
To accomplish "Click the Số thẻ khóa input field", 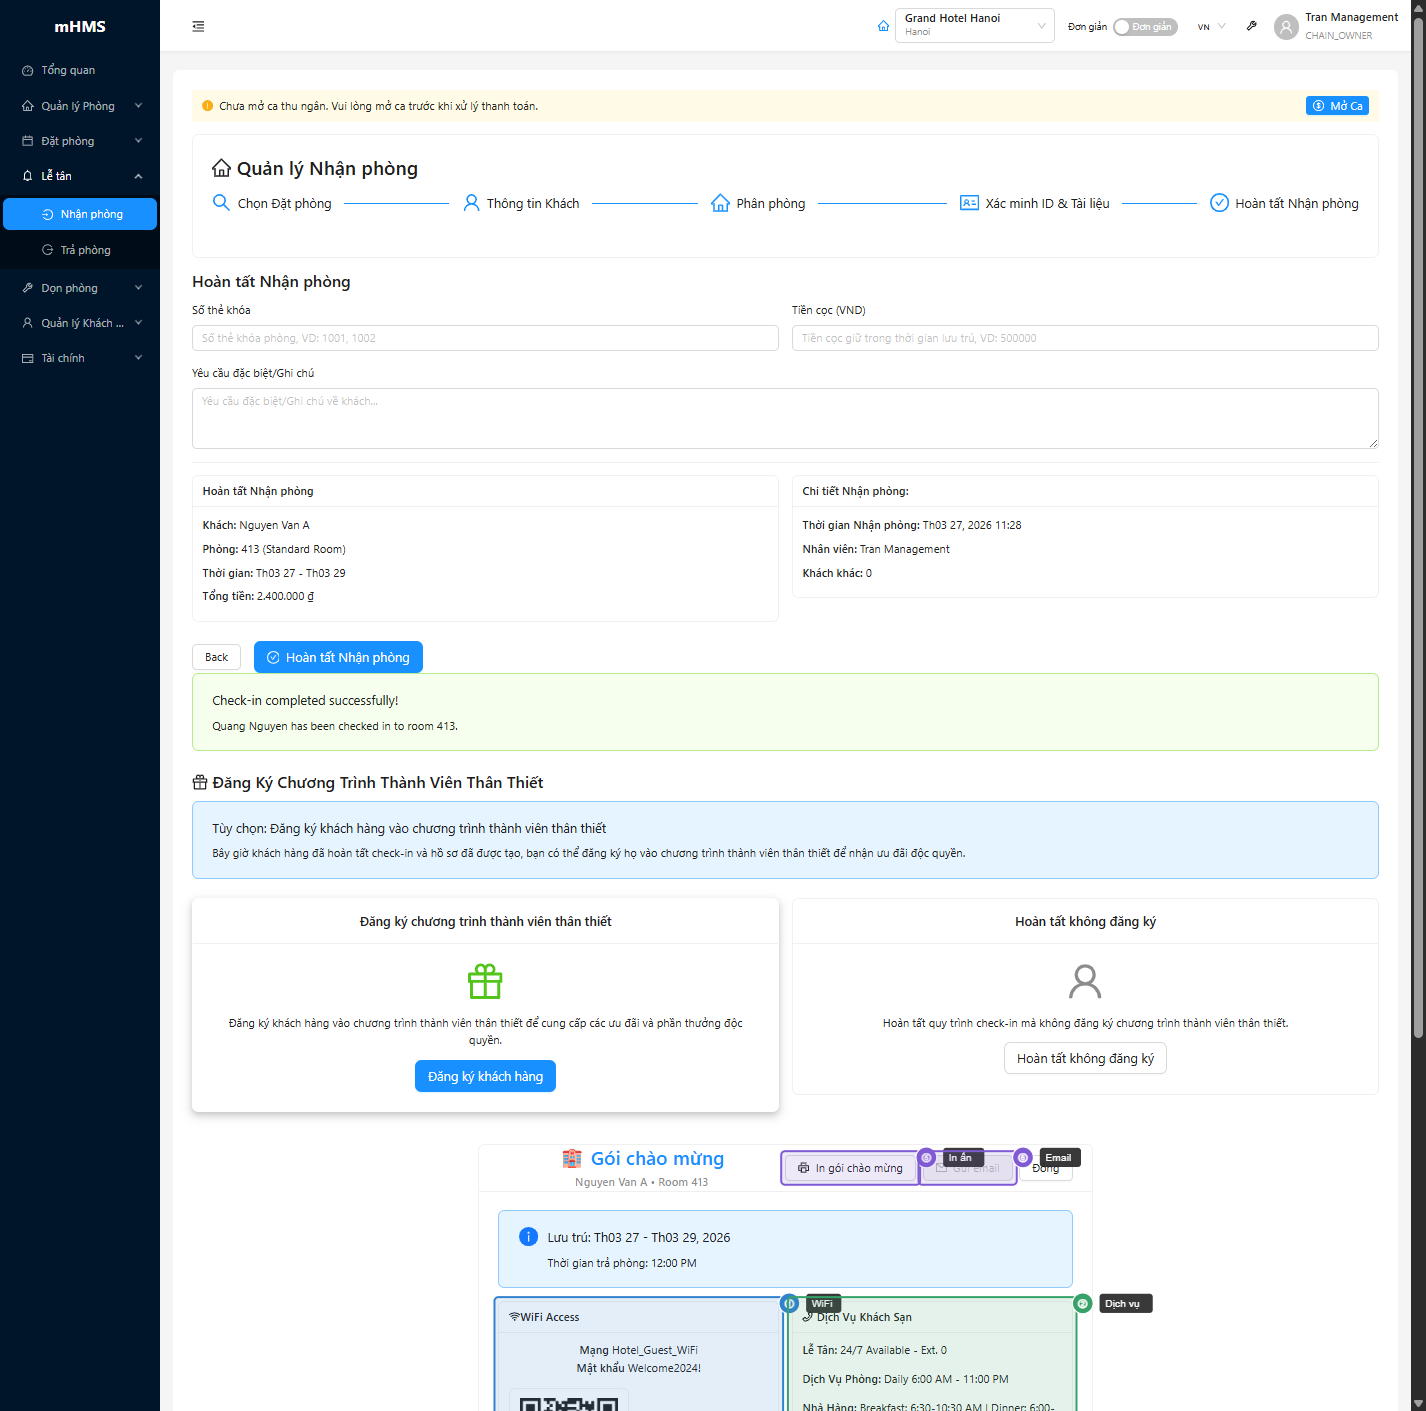I will tap(485, 338).
